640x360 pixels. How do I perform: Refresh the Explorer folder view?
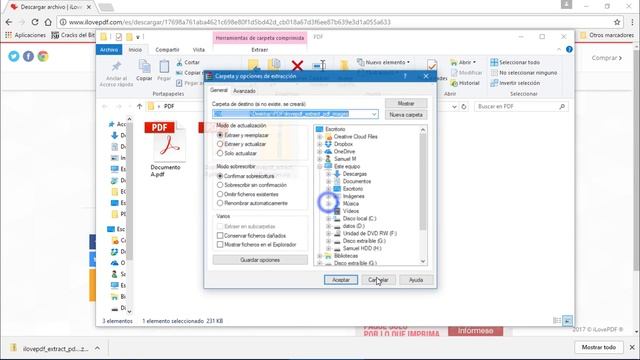coord(464,107)
